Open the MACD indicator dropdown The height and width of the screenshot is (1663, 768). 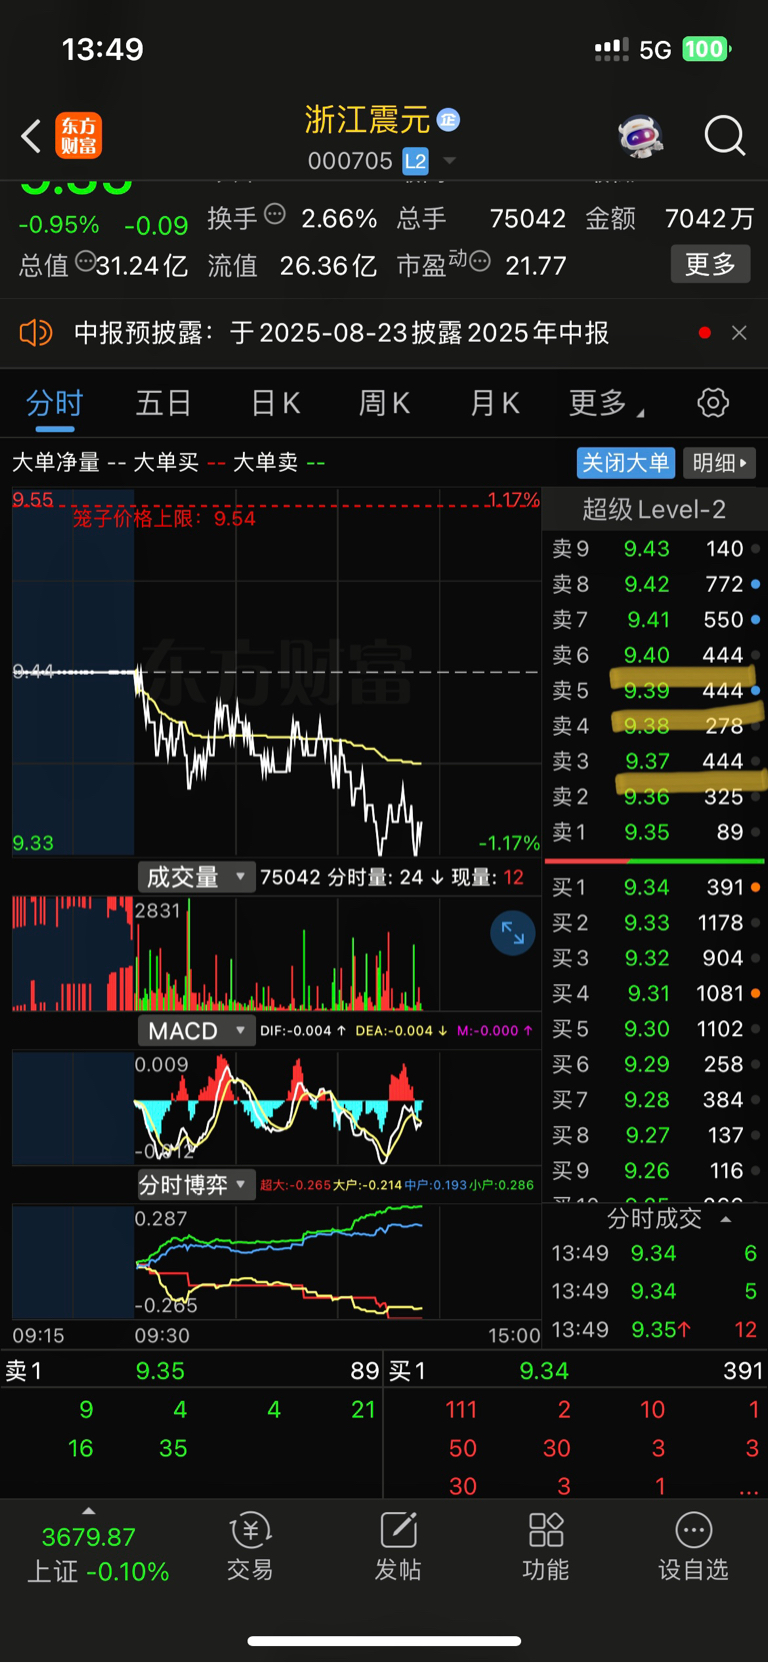point(196,1031)
